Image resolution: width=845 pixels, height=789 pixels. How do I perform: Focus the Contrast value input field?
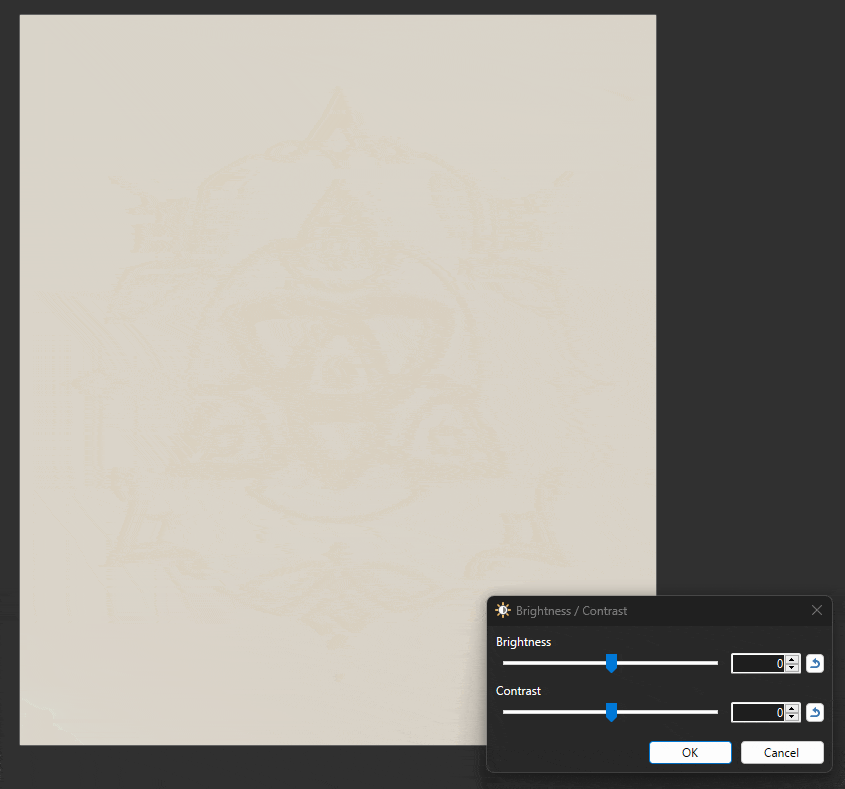coord(758,712)
